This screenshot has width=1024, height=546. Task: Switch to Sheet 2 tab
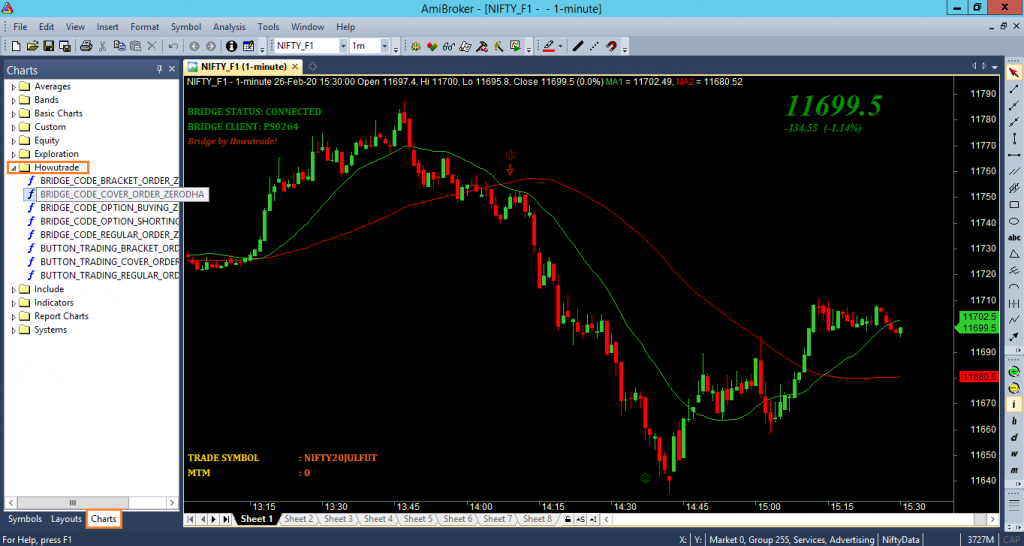(x=298, y=519)
